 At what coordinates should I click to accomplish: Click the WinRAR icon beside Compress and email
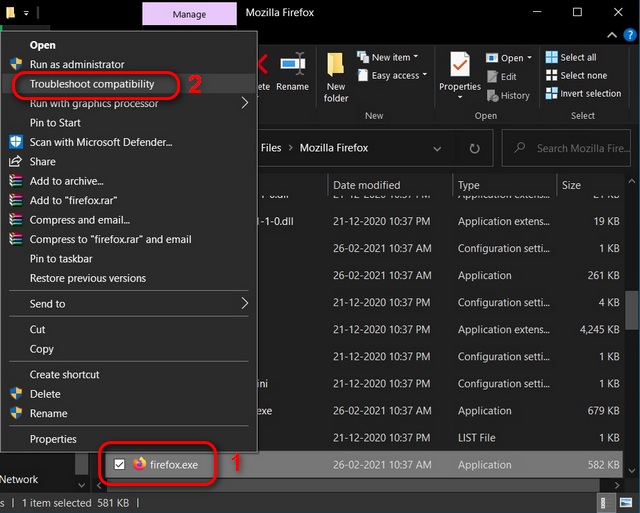tap(16, 220)
